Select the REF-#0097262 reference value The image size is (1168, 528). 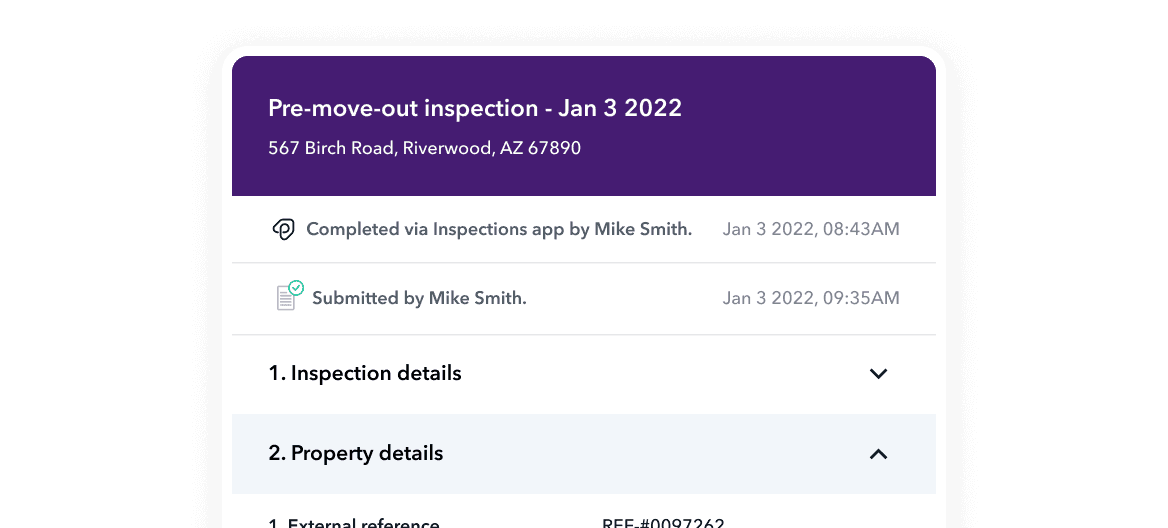point(663,524)
